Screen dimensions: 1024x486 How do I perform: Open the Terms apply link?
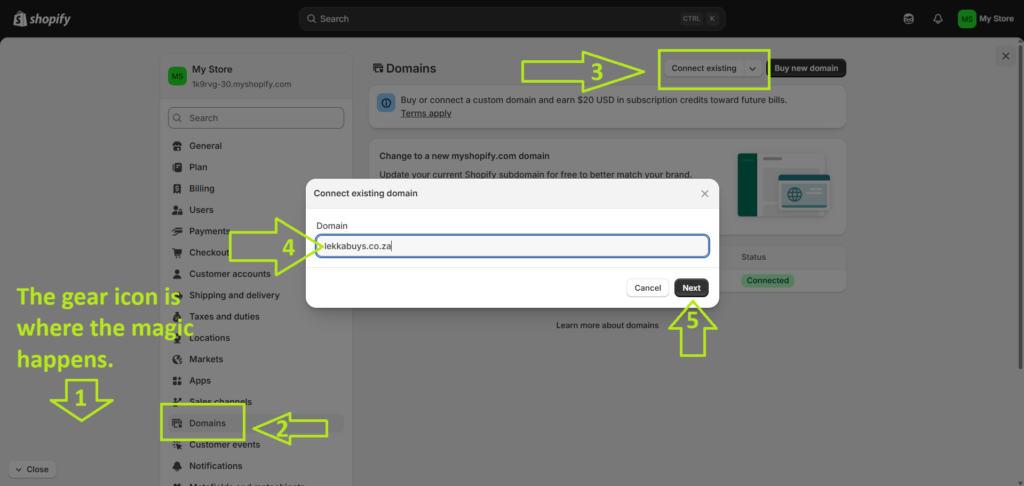(426, 113)
